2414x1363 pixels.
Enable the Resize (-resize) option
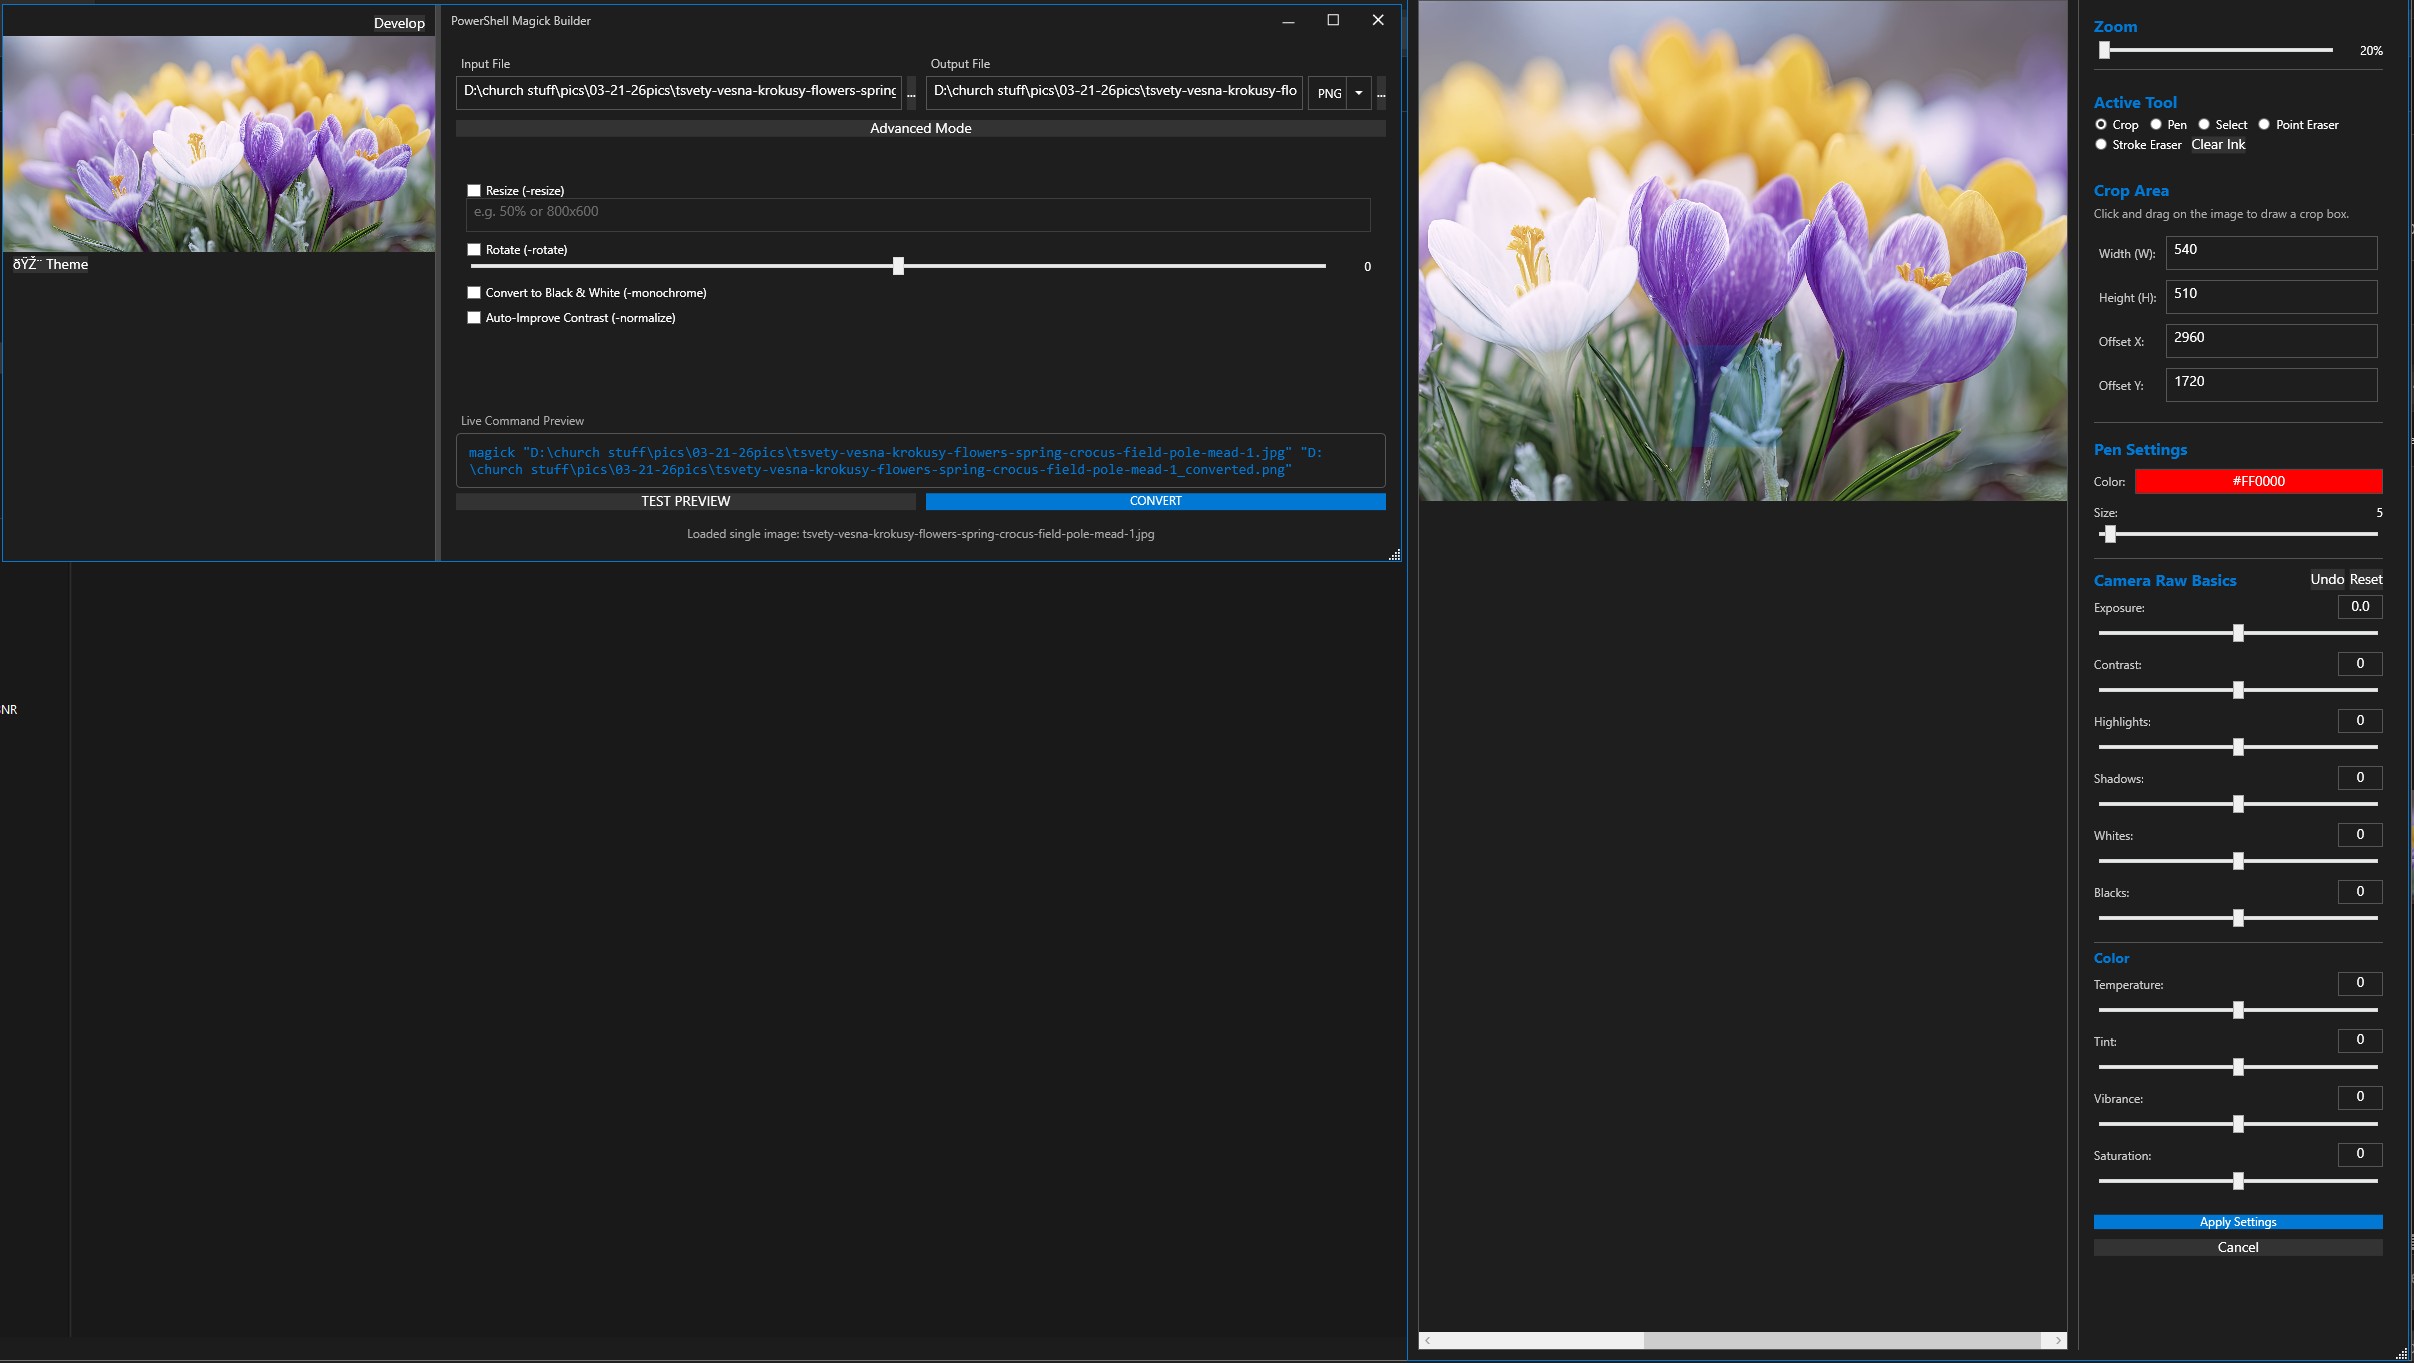(x=473, y=190)
